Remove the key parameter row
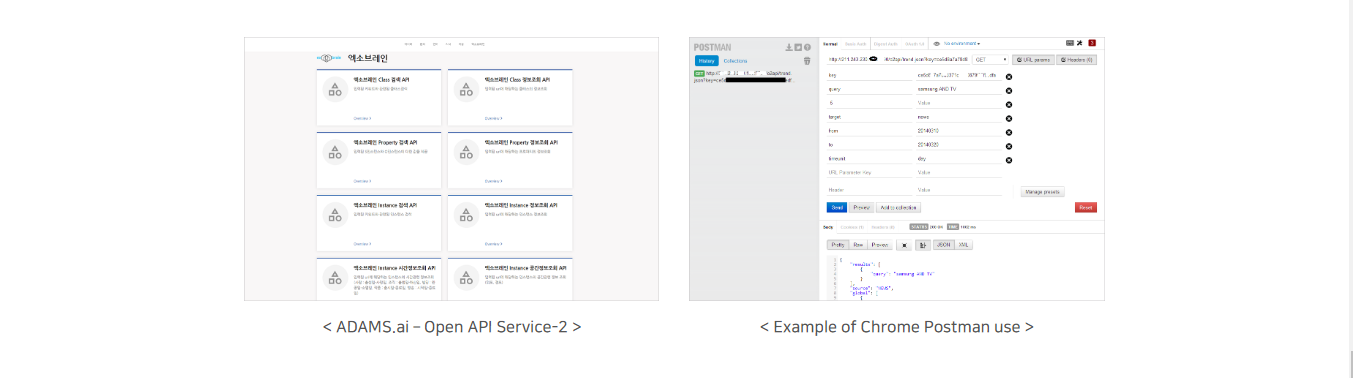The height and width of the screenshot is (378, 1353). click(x=1008, y=76)
